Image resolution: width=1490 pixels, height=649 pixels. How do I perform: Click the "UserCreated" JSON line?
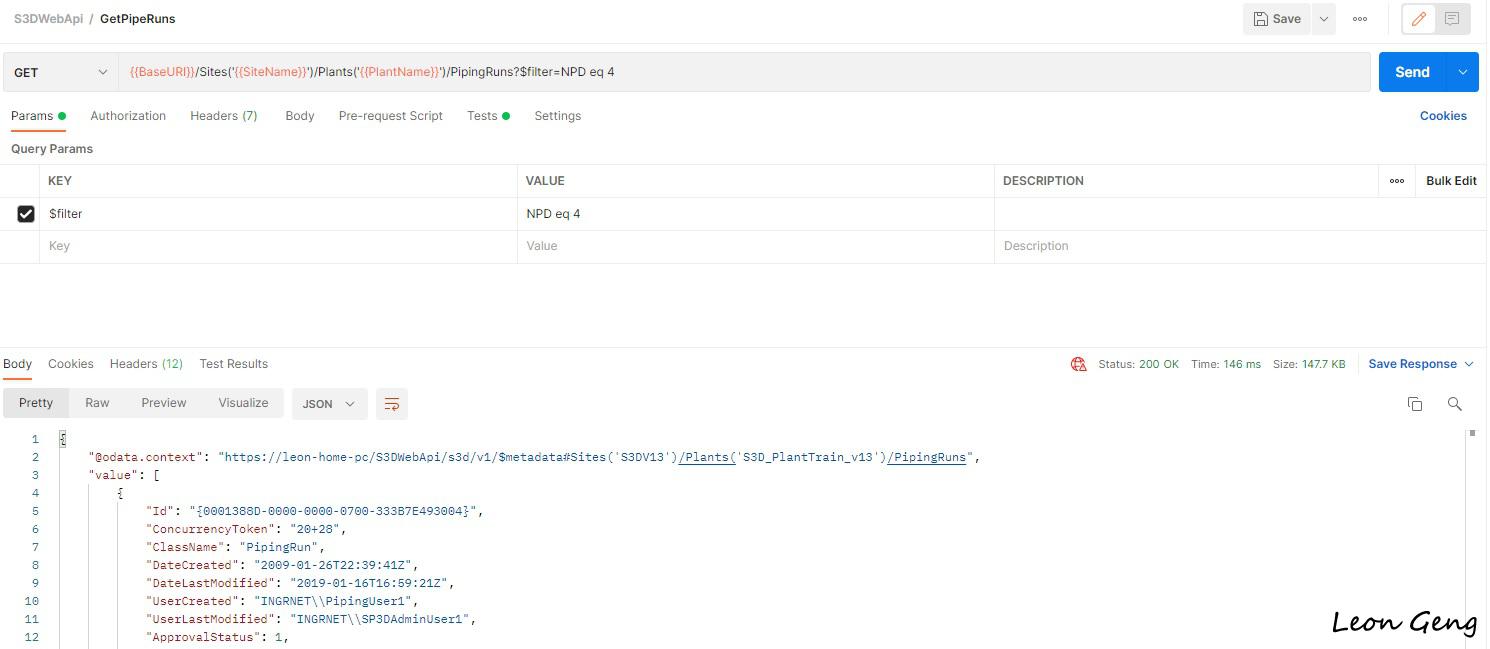282,601
